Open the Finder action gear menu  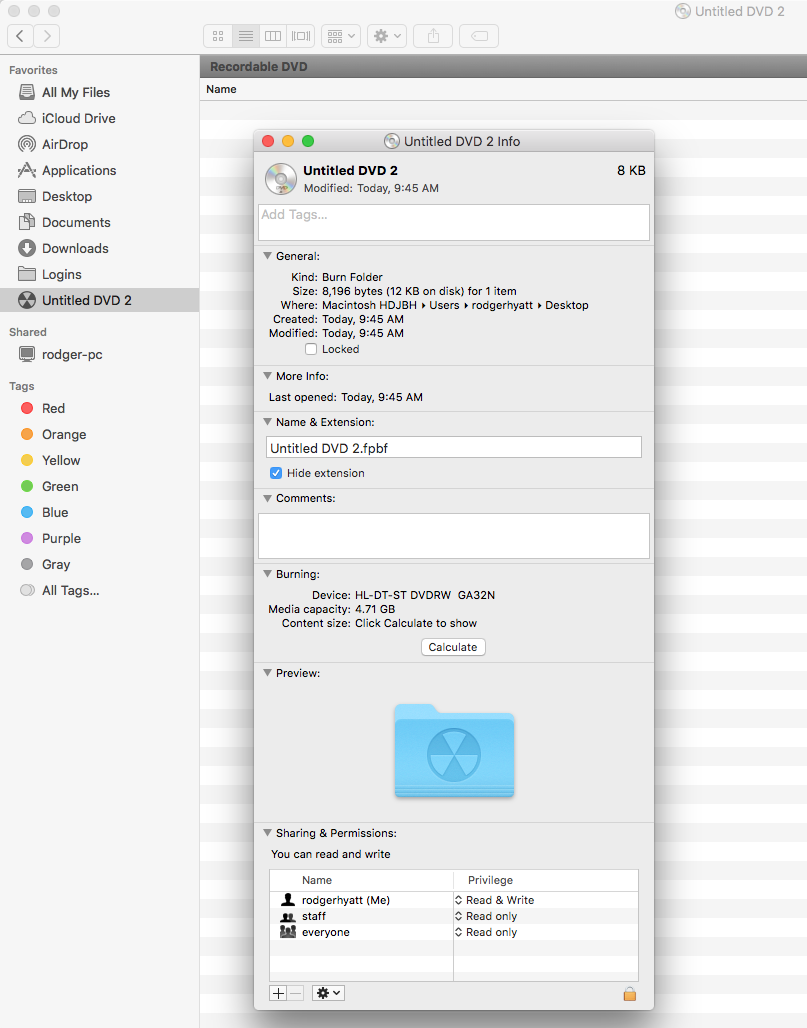tap(387, 36)
